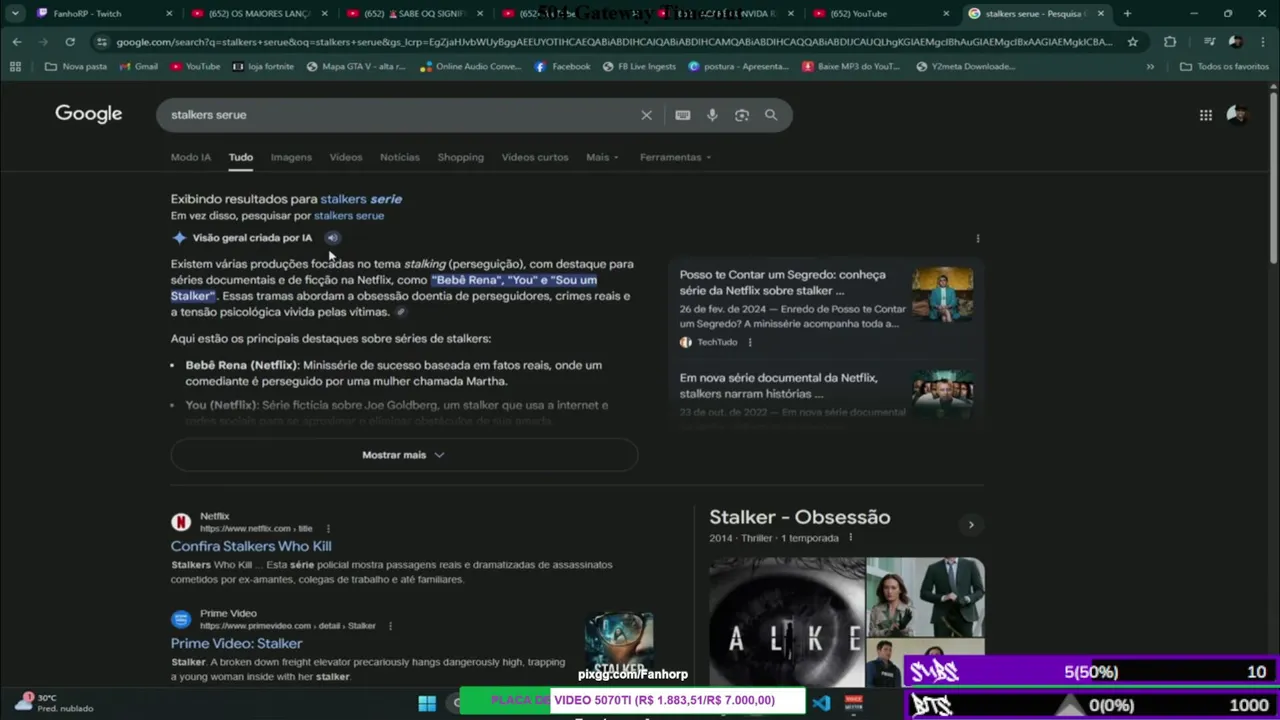Open the Online Audio Converter bookmark
1280x720 pixels.
[471, 67]
